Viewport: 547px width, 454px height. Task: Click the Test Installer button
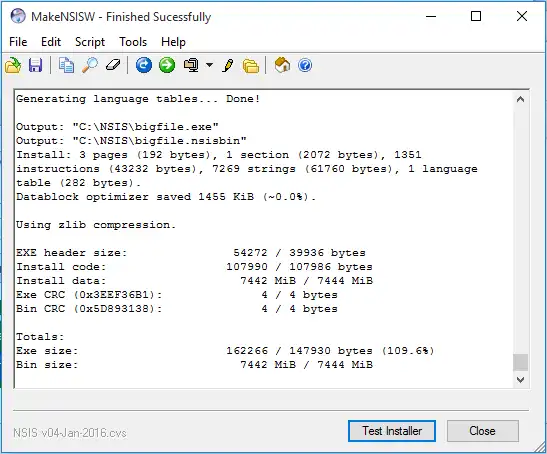coord(392,431)
